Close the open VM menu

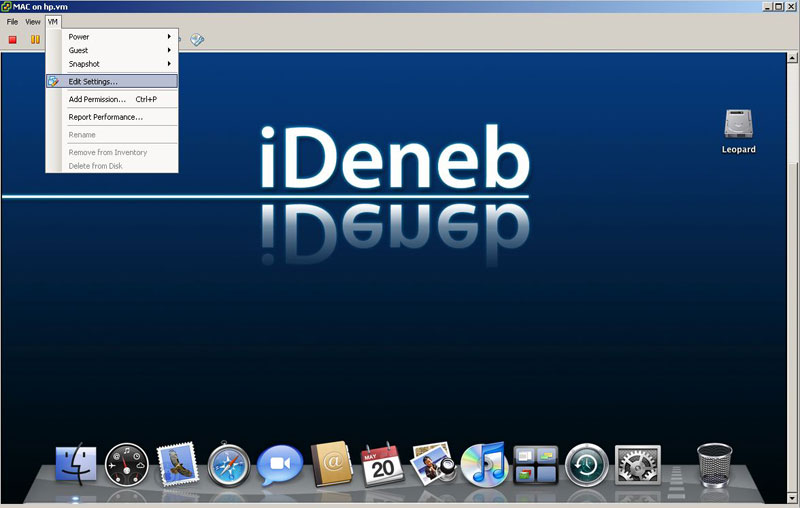53,22
